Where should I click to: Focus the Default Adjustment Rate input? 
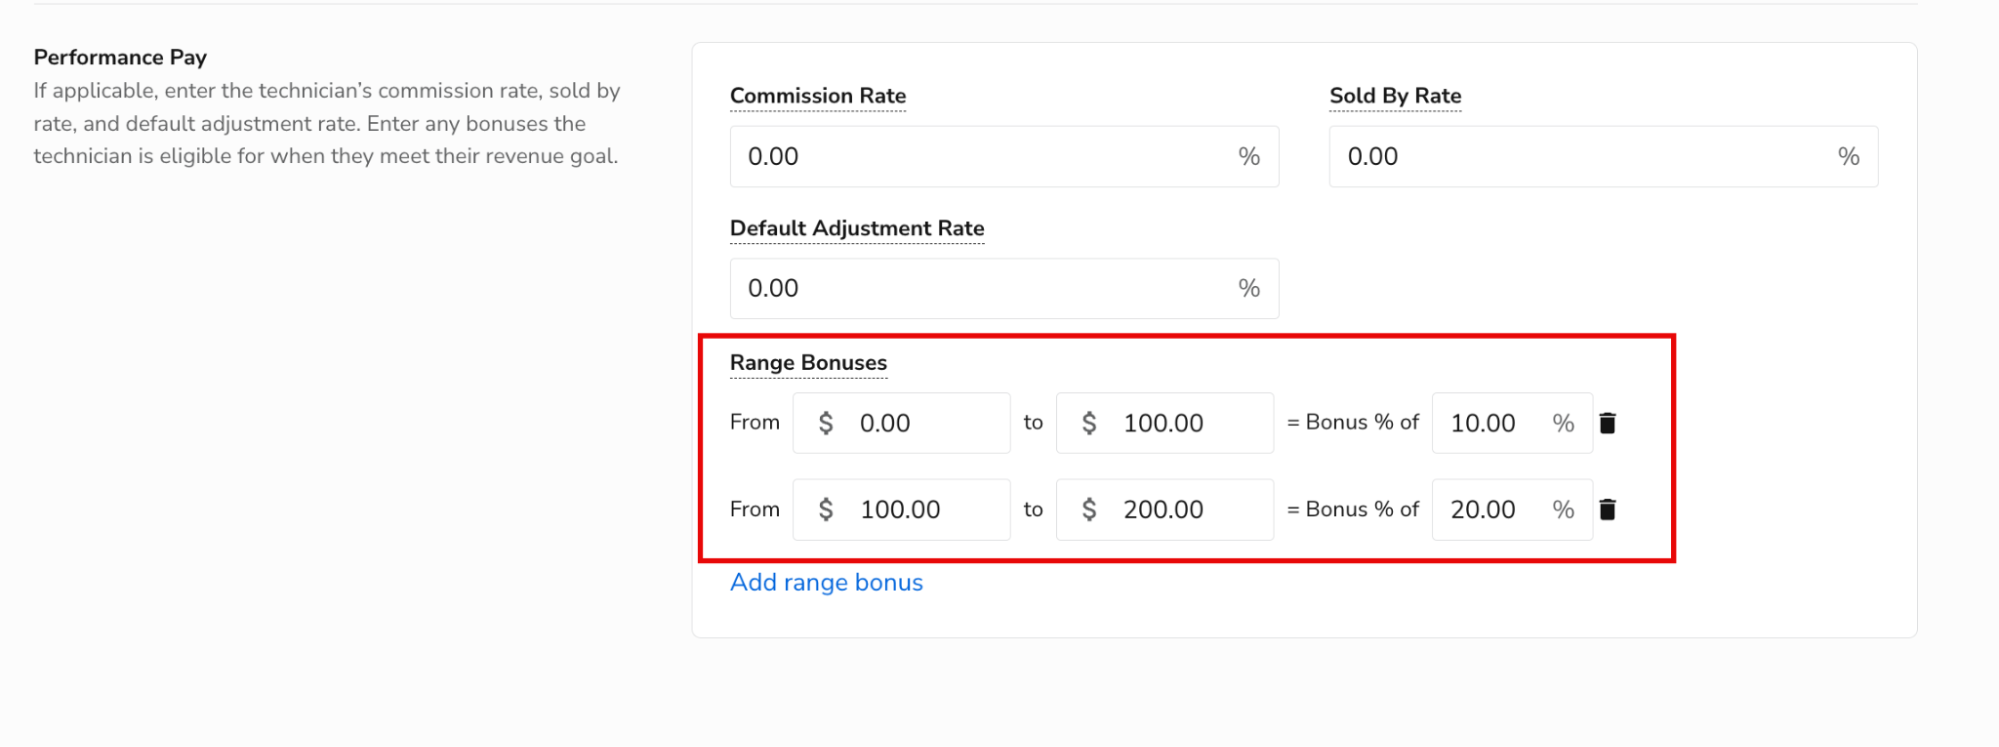1004,288
